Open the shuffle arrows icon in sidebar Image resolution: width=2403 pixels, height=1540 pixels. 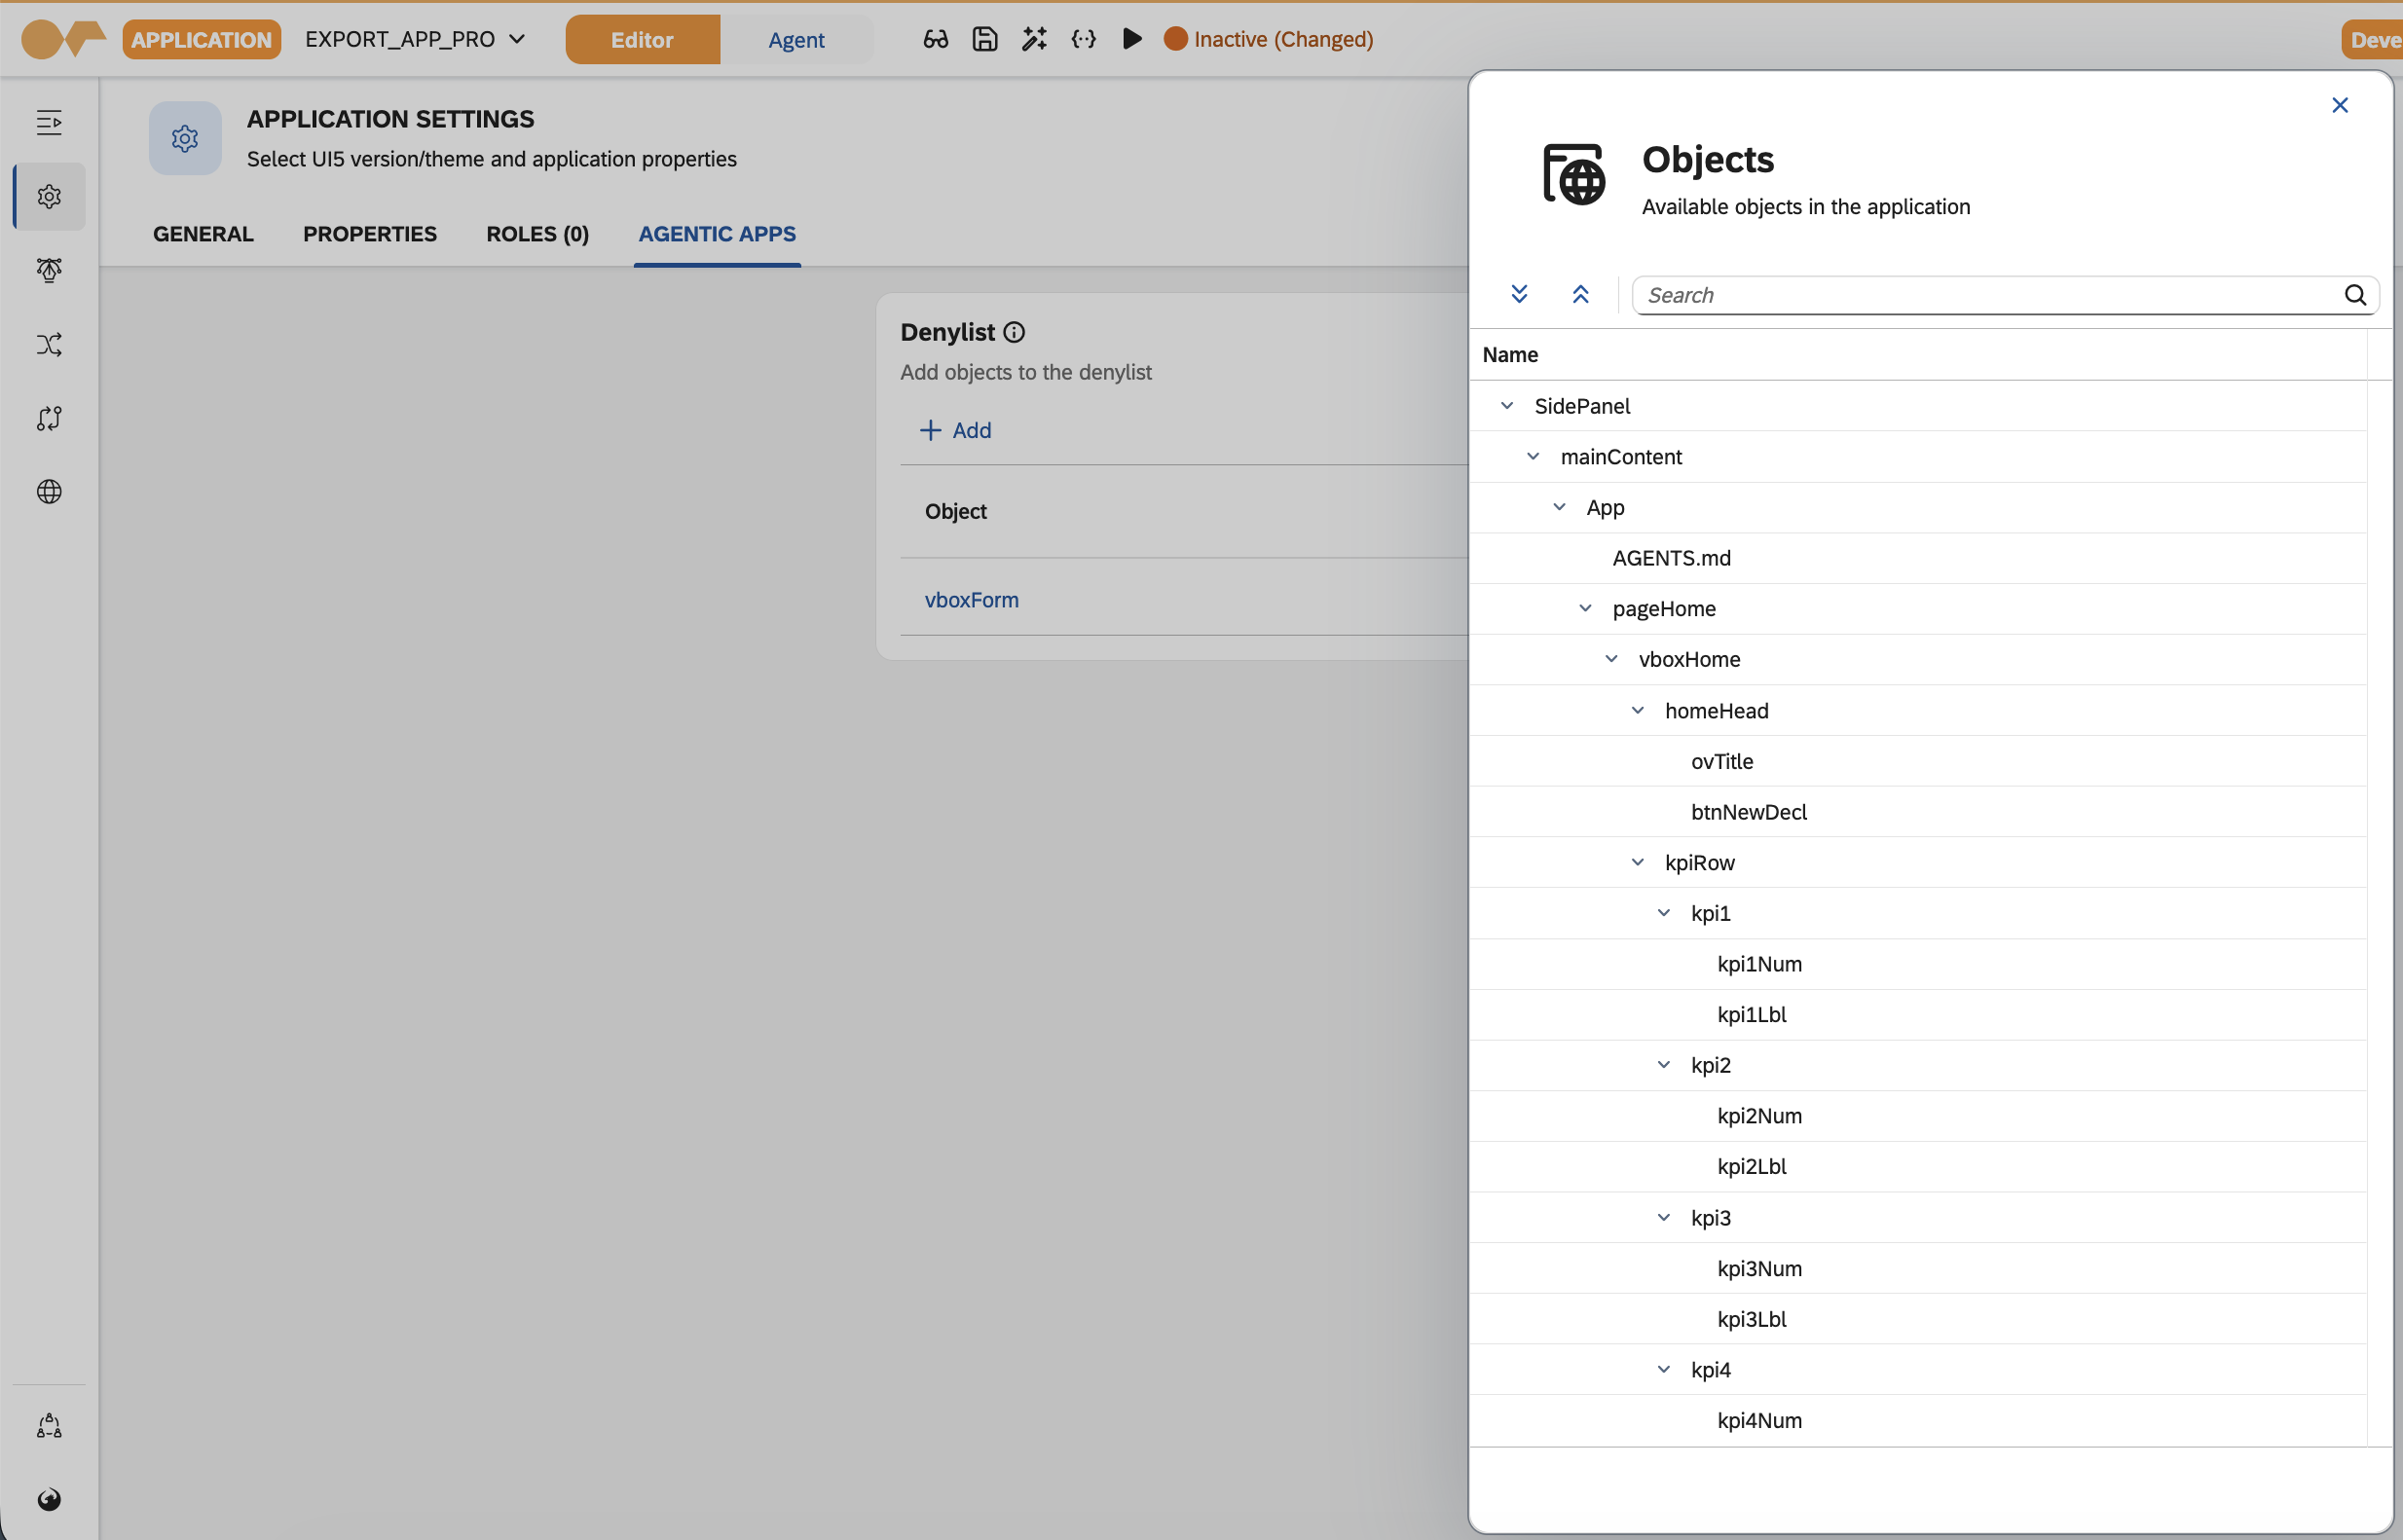click(49, 344)
